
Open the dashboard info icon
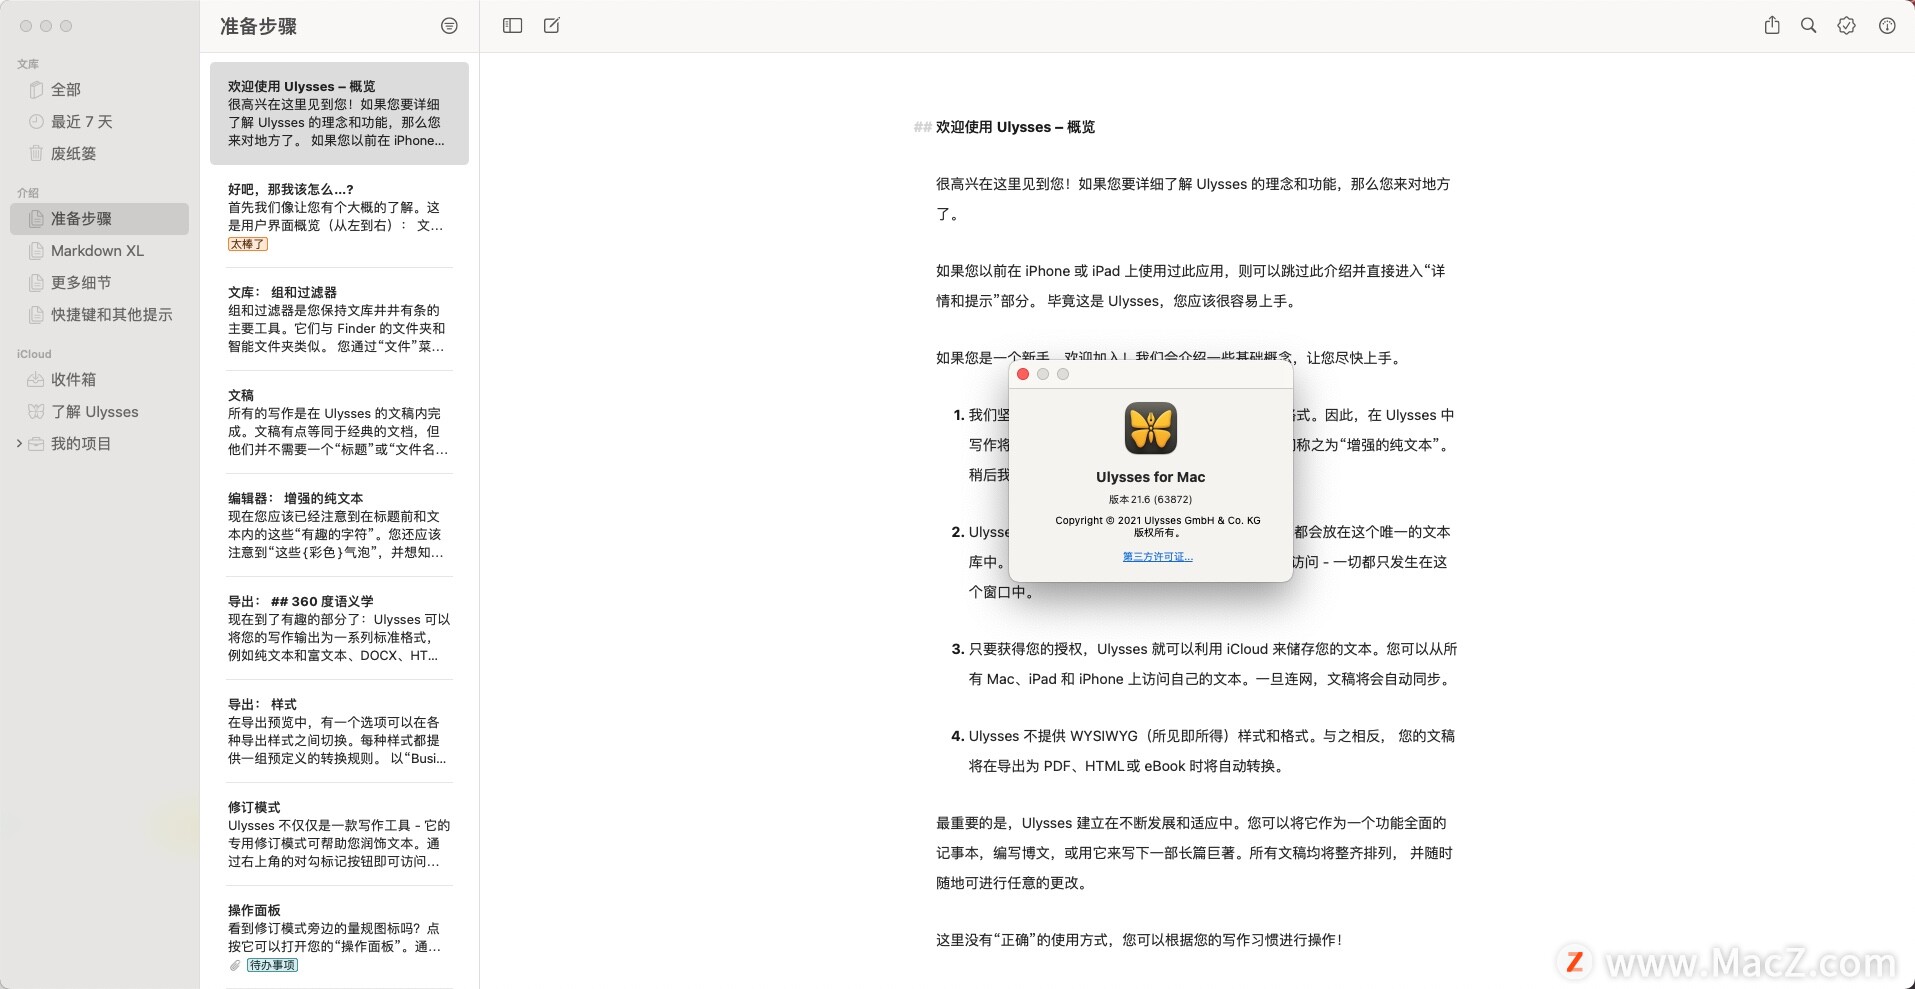point(1887,26)
